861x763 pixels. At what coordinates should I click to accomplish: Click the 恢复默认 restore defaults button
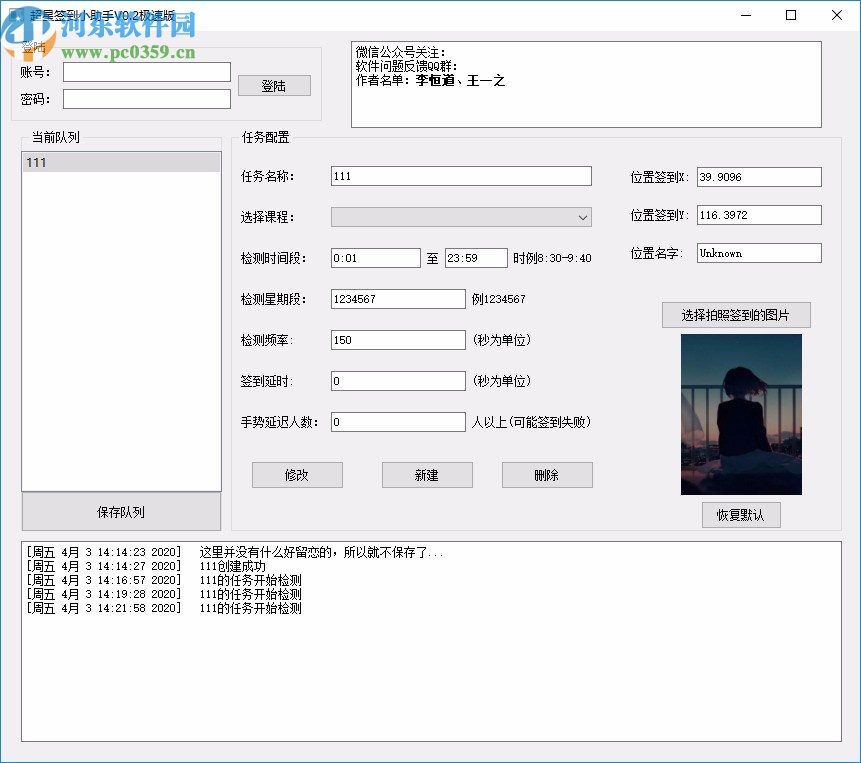pos(740,514)
